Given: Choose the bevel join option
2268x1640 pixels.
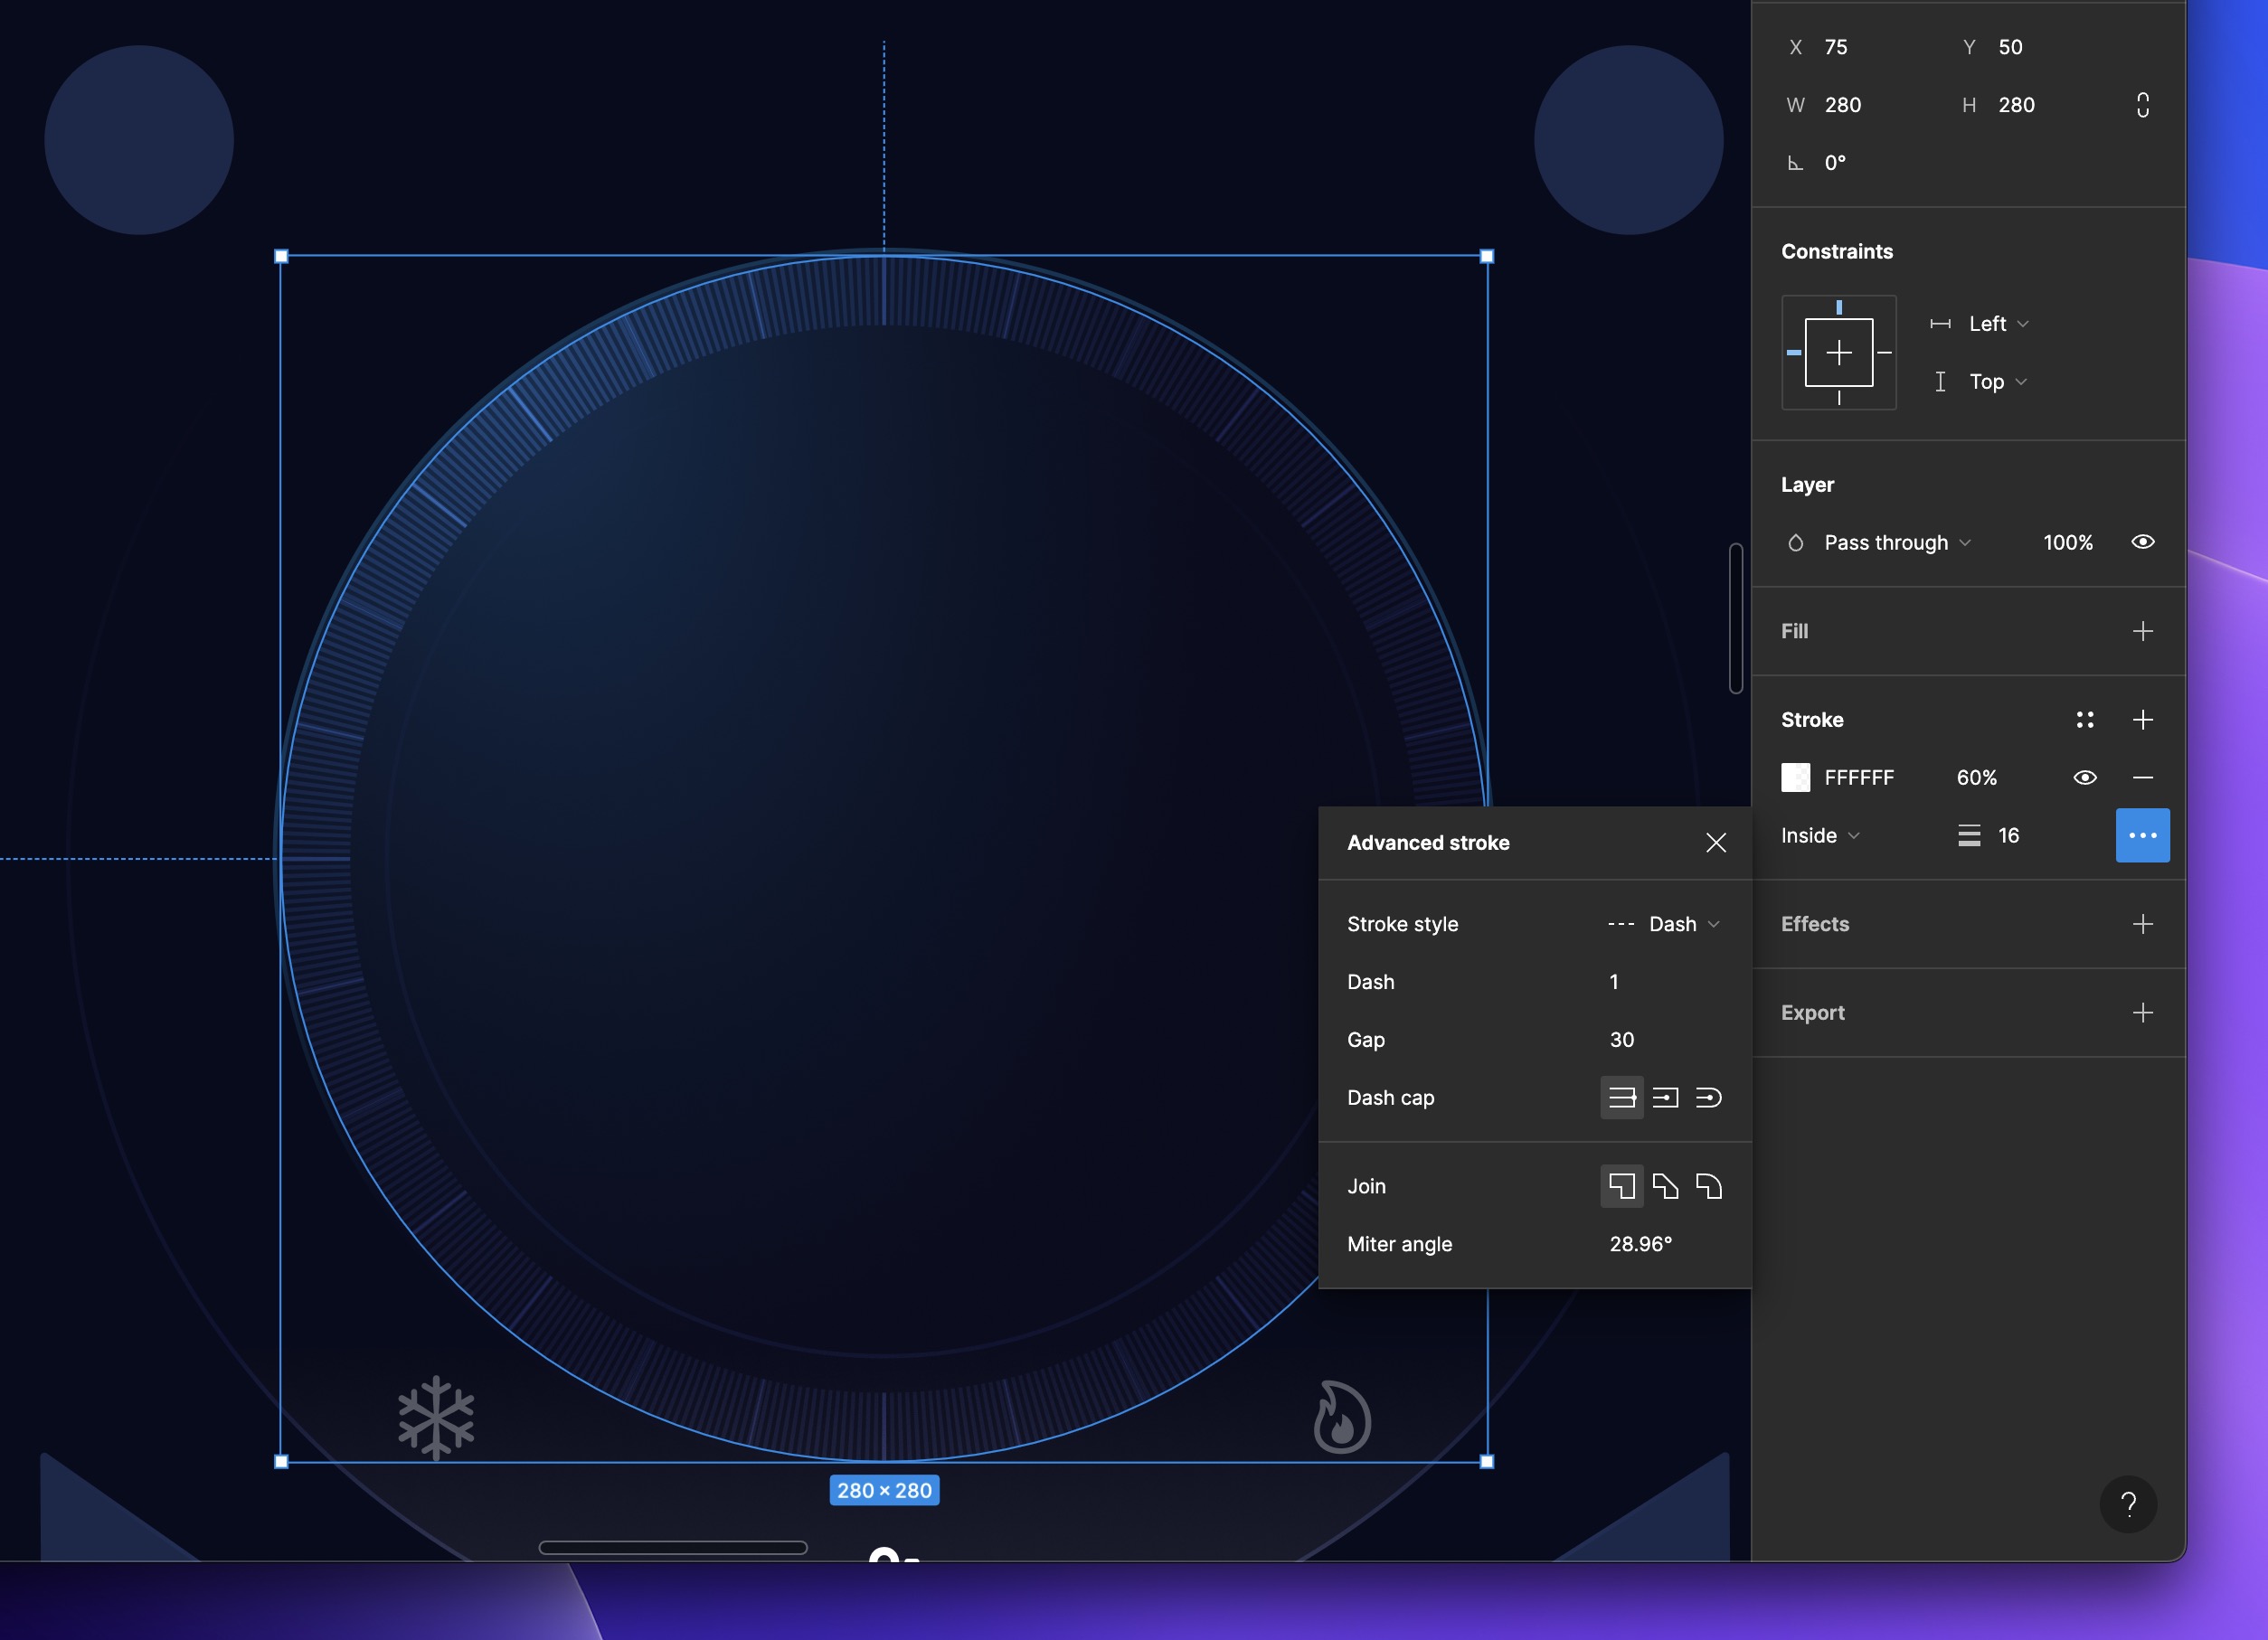Looking at the screenshot, I should (1665, 1186).
